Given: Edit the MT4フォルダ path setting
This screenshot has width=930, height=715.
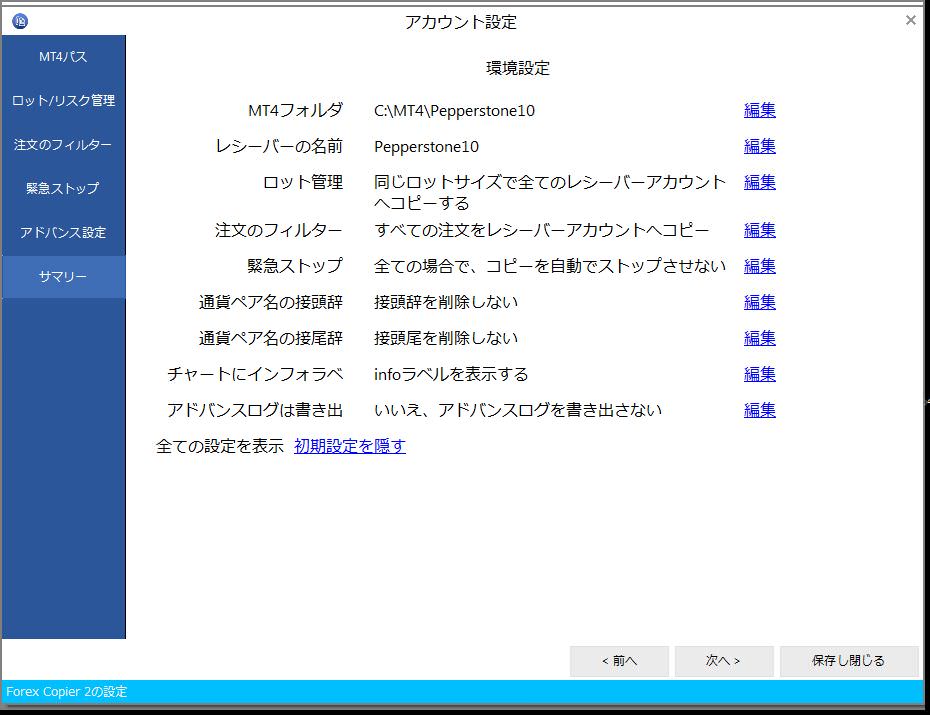Looking at the screenshot, I should click(759, 111).
